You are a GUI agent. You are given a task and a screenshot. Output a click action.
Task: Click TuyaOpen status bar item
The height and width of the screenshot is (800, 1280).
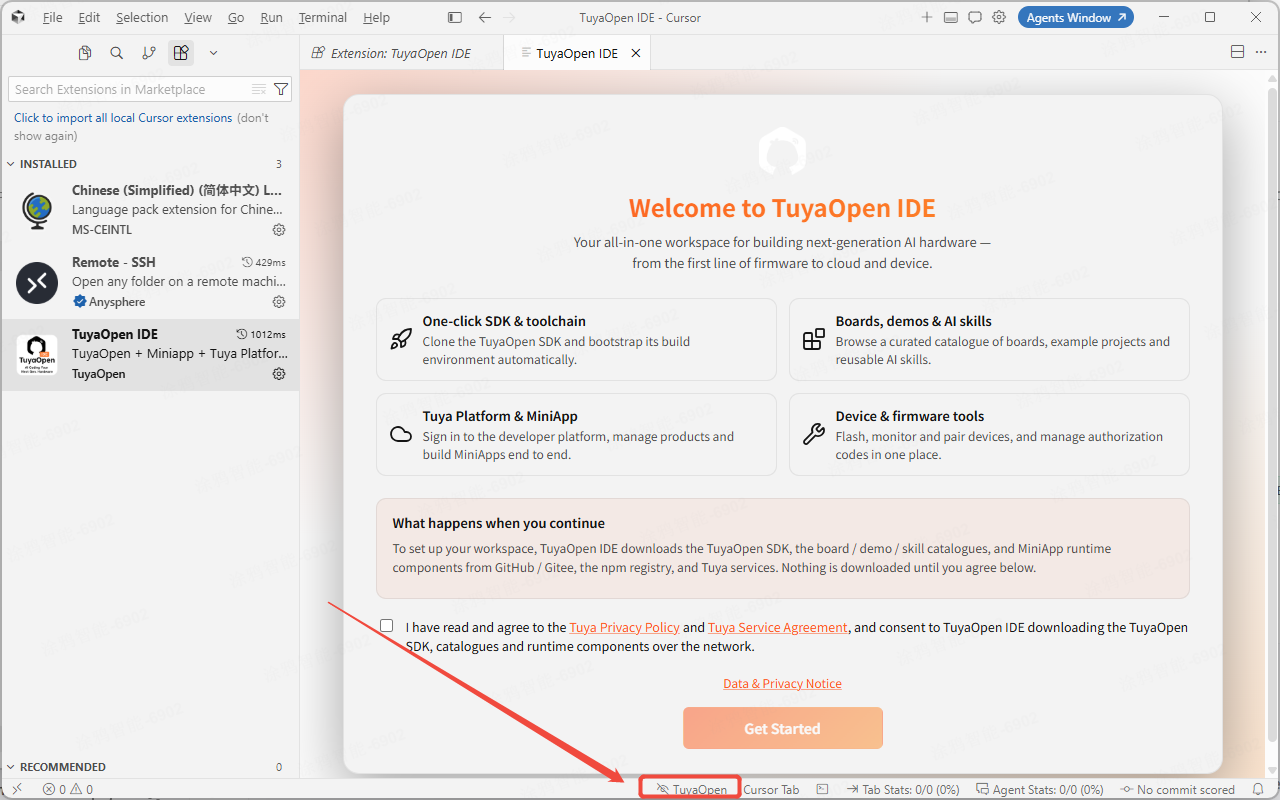691,789
